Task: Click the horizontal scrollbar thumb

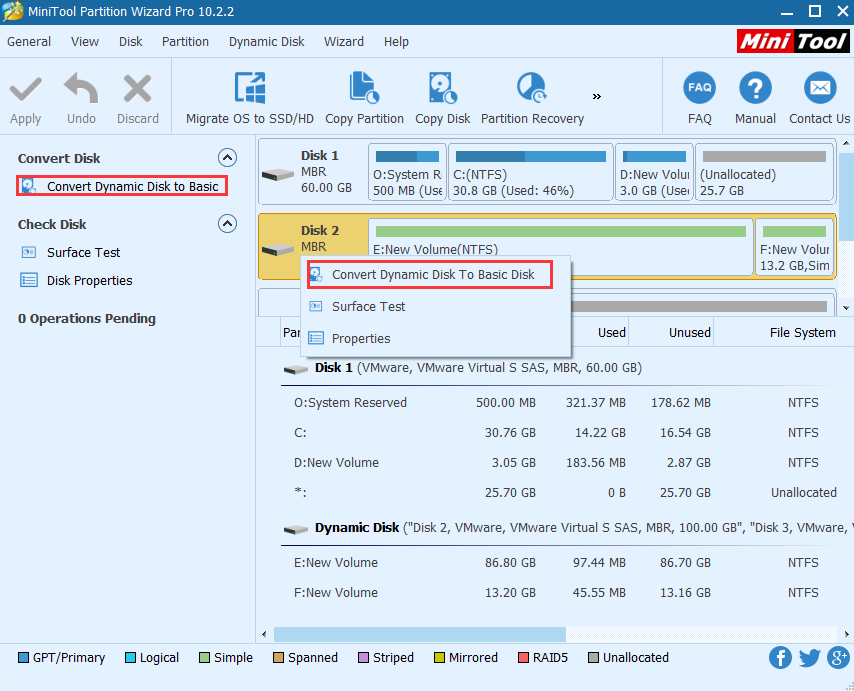Action: [419, 634]
